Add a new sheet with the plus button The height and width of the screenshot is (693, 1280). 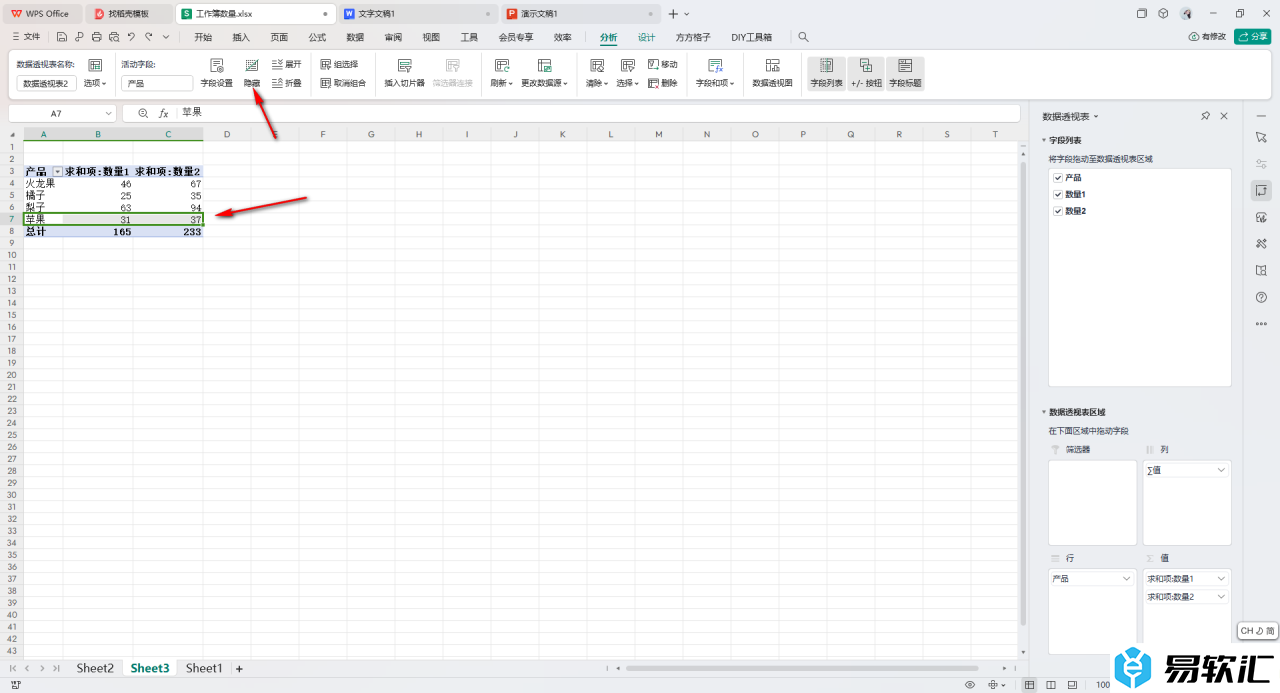click(239, 668)
